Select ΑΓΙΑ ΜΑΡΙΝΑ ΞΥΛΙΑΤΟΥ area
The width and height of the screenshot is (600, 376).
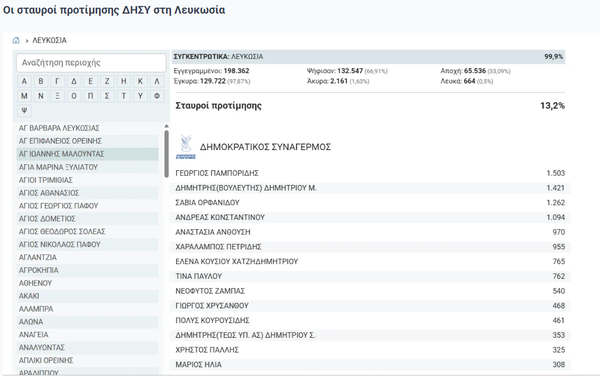(88, 167)
